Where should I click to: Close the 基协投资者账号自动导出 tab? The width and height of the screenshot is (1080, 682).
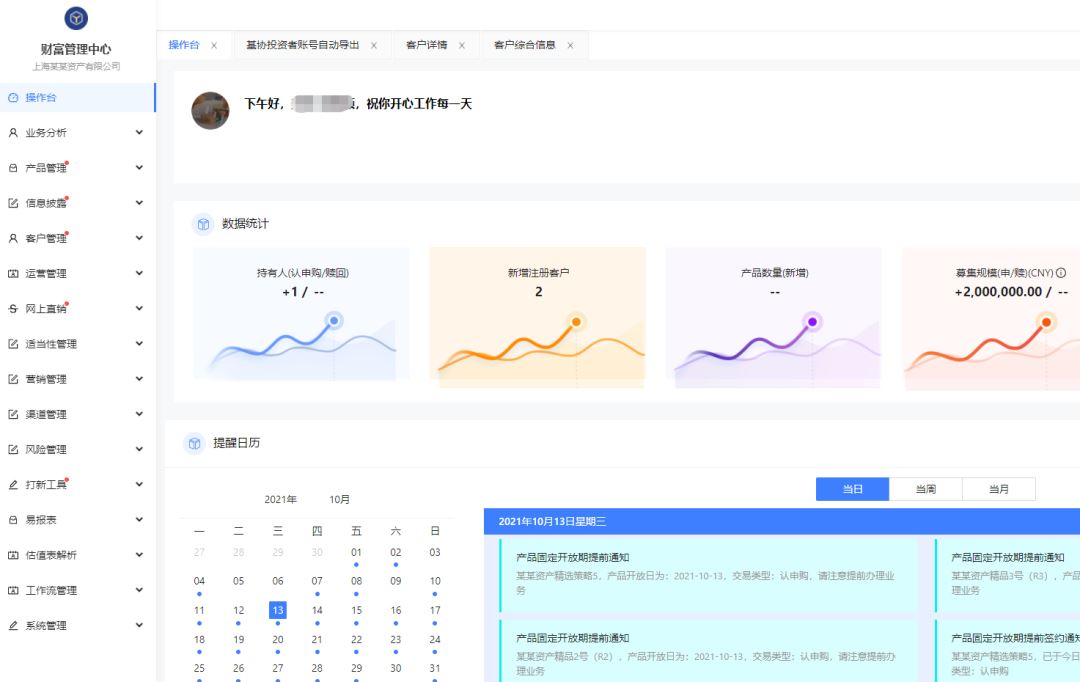[x=374, y=46]
